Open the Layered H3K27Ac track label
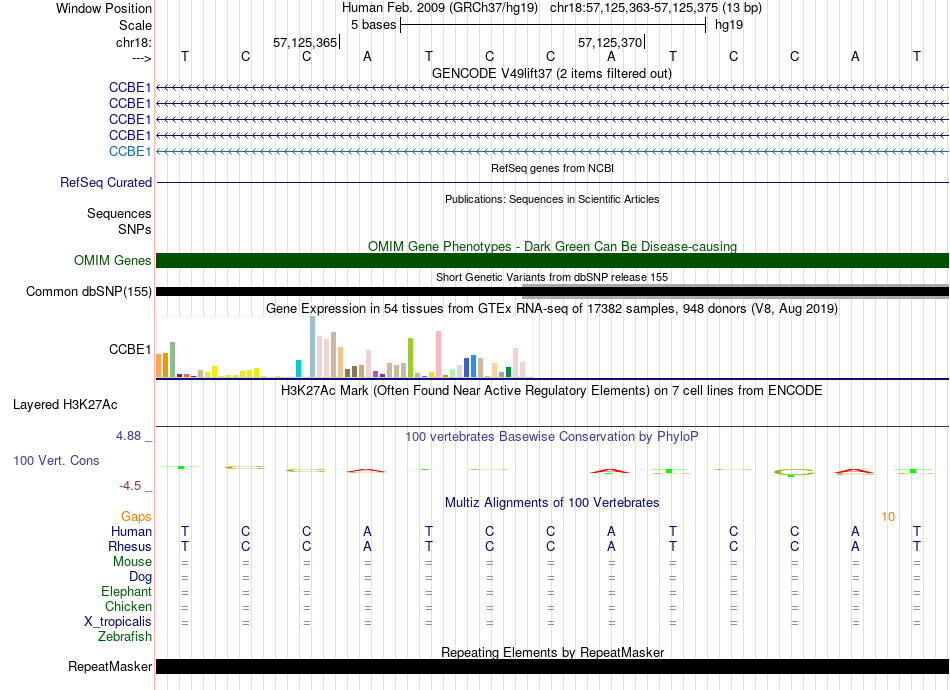This screenshot has height=690, width=950. tap(65, 405)
